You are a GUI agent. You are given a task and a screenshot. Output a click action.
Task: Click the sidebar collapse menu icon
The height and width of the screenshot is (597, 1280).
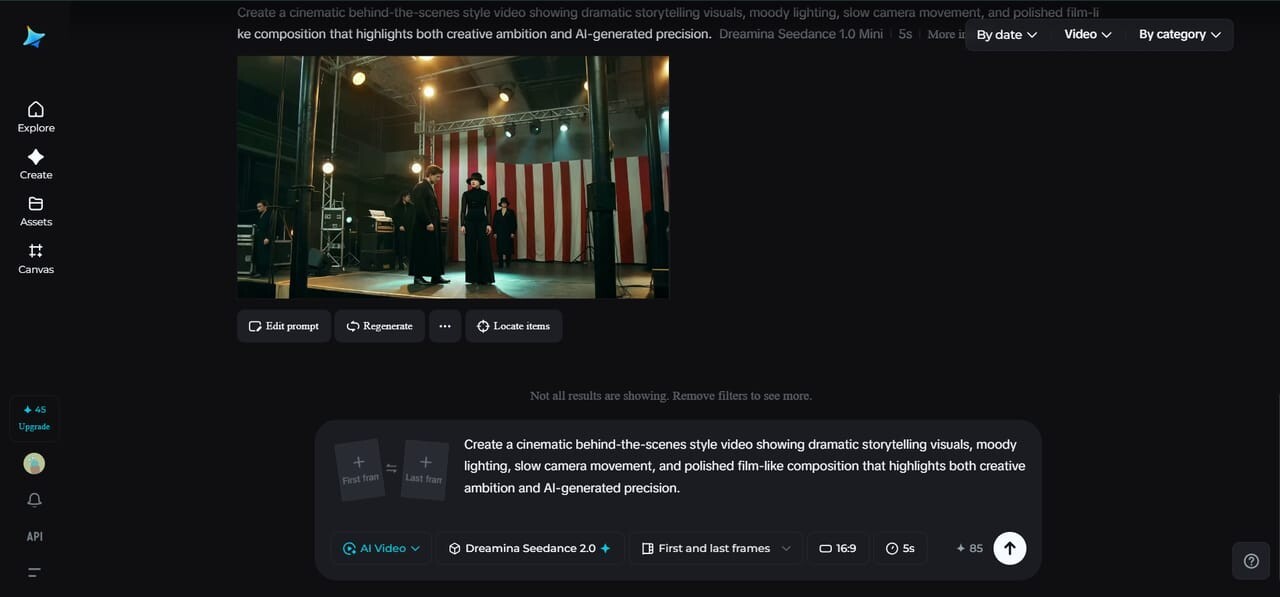pos(35,573)
